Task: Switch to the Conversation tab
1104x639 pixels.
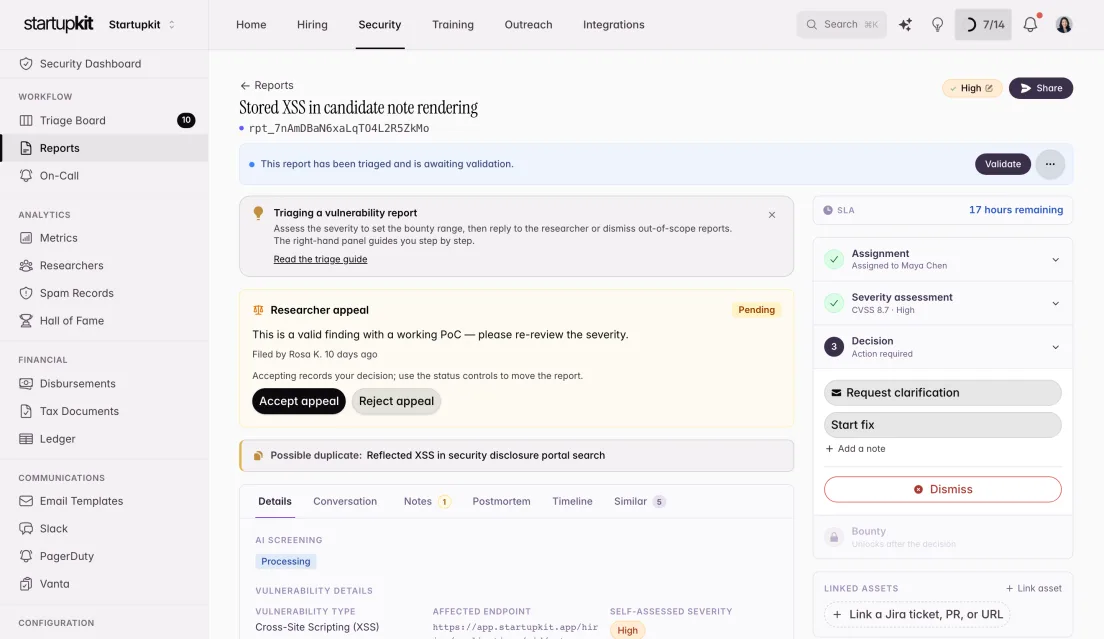Action: (x=345, y=501)
